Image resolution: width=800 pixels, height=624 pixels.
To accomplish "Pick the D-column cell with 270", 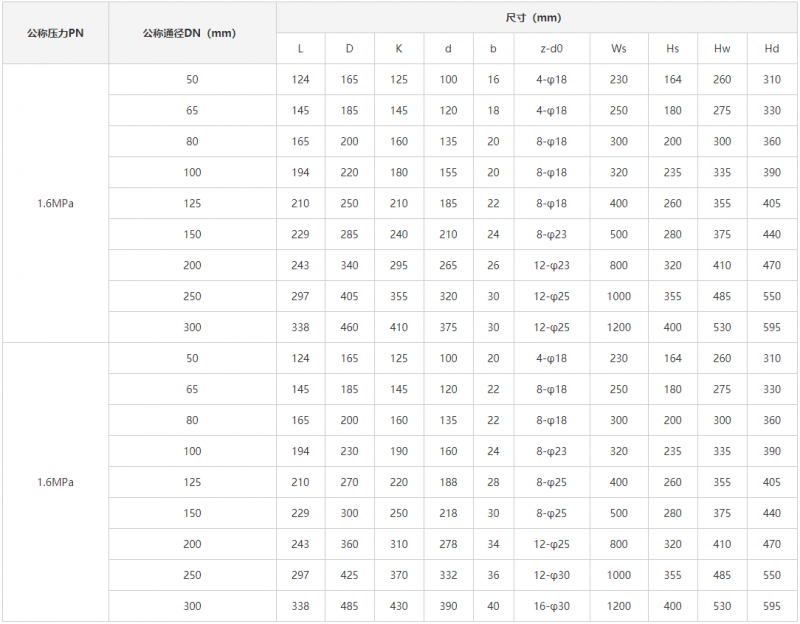I will 349,482.
